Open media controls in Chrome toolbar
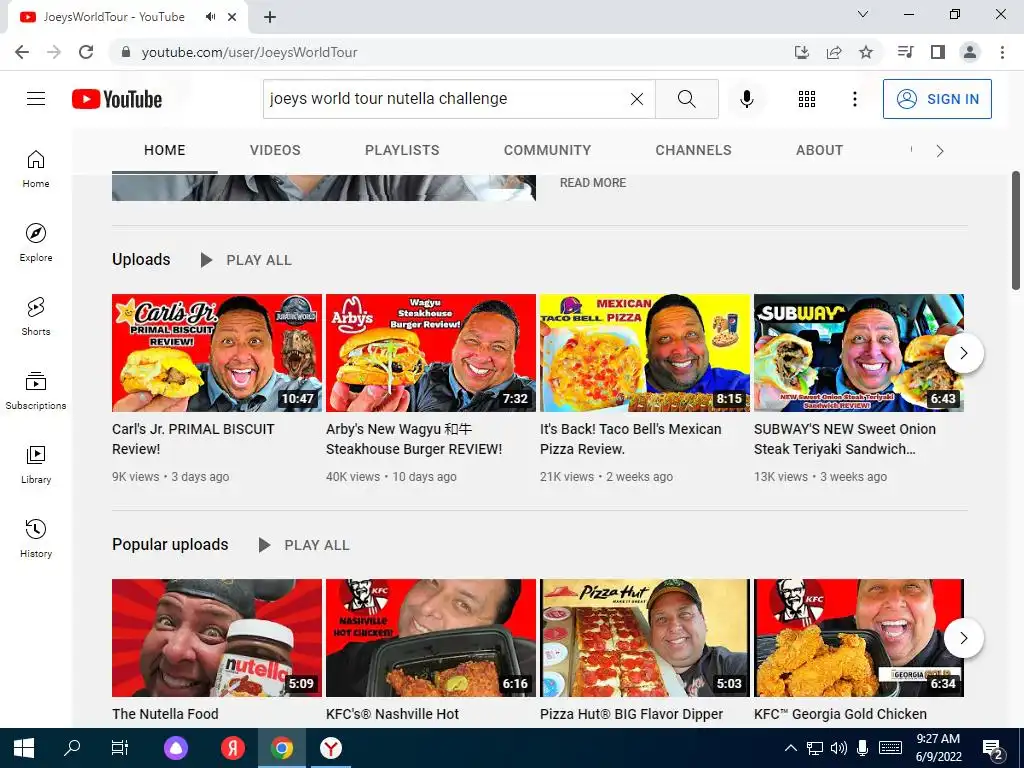This screenshot has width=1024, height=768. click(x=905, y=52)
